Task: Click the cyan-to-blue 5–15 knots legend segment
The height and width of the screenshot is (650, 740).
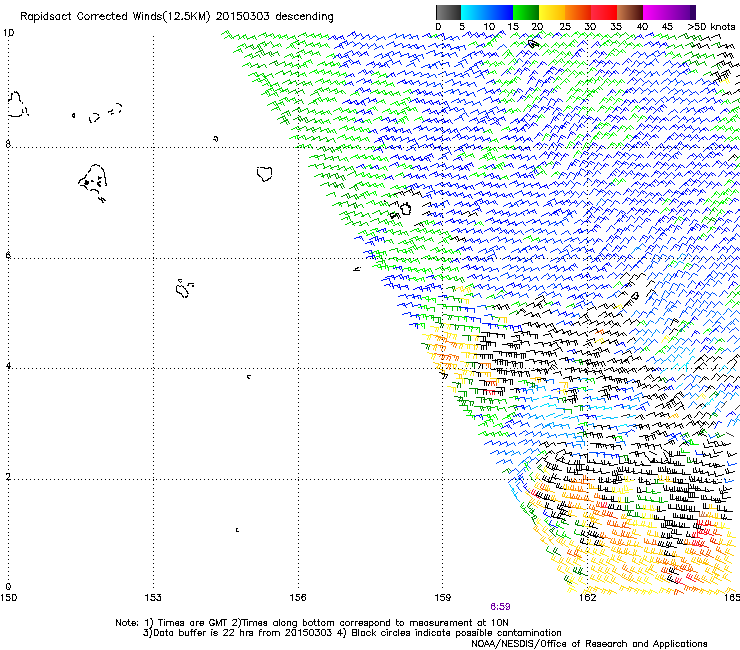Action: click(x=487, y=12)
